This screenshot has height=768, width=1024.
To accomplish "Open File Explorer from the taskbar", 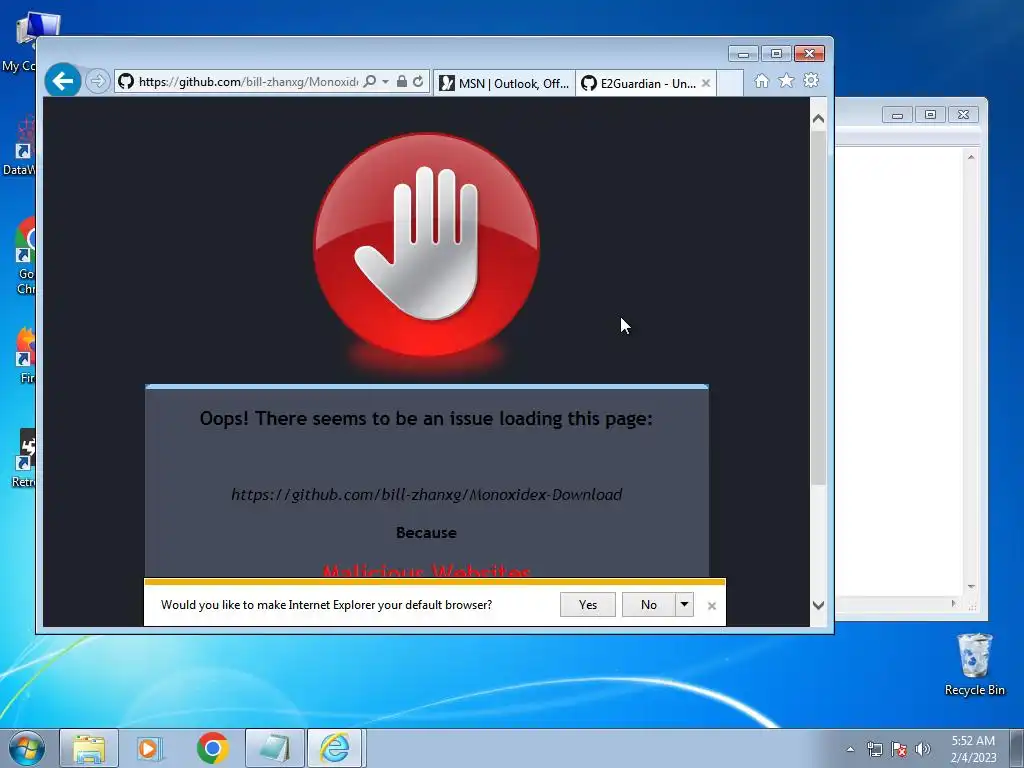I will pos(89,748).
